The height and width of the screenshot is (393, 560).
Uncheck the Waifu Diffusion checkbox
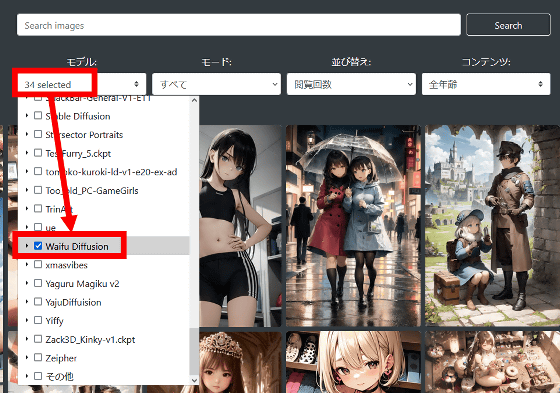click(x=38, y=246)
